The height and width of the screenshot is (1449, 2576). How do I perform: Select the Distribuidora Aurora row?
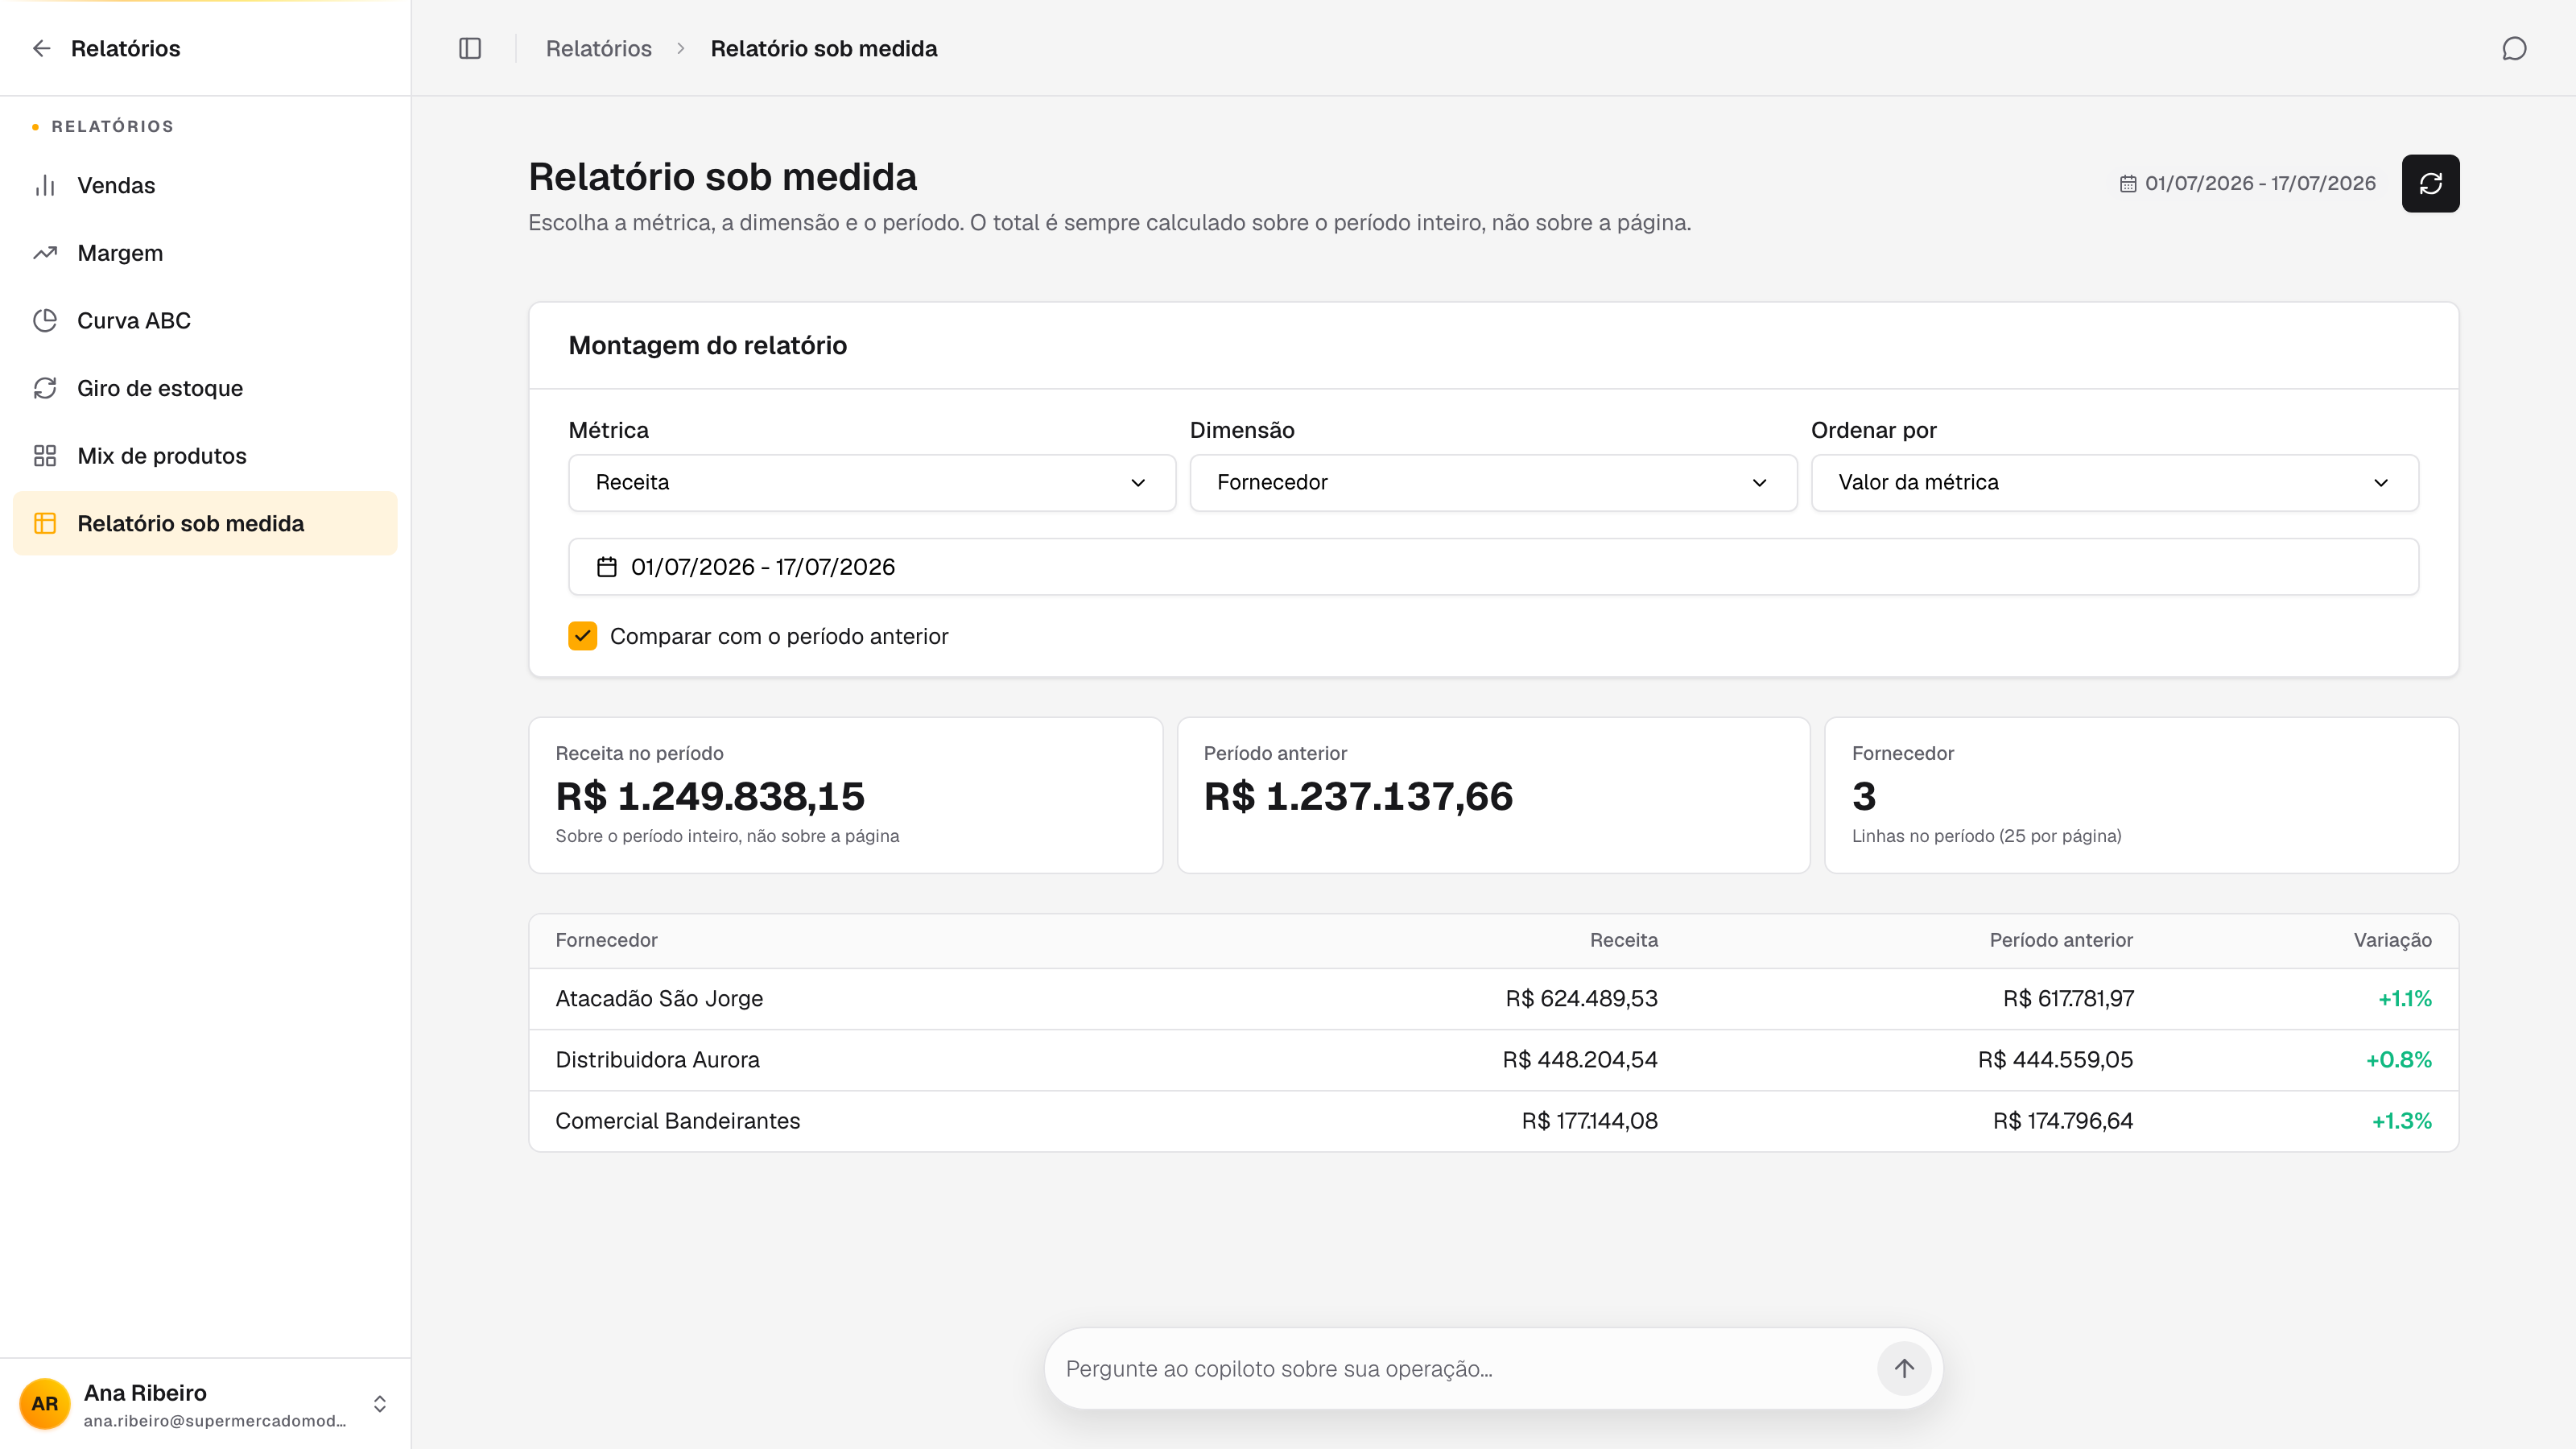click(1493, 1059)
